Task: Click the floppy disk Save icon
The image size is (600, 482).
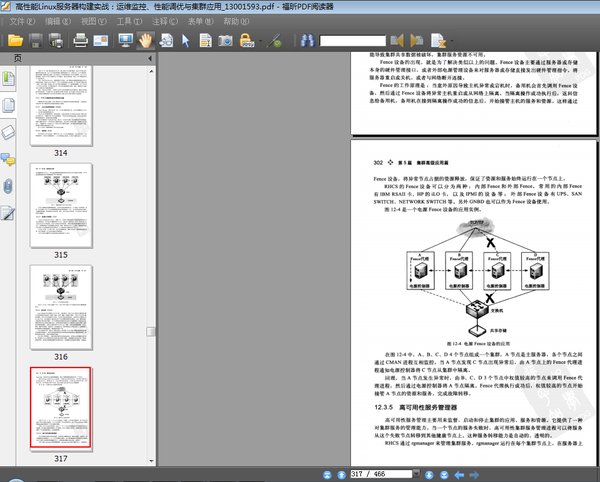Action: pyautogui.click(x=36, y=41)
